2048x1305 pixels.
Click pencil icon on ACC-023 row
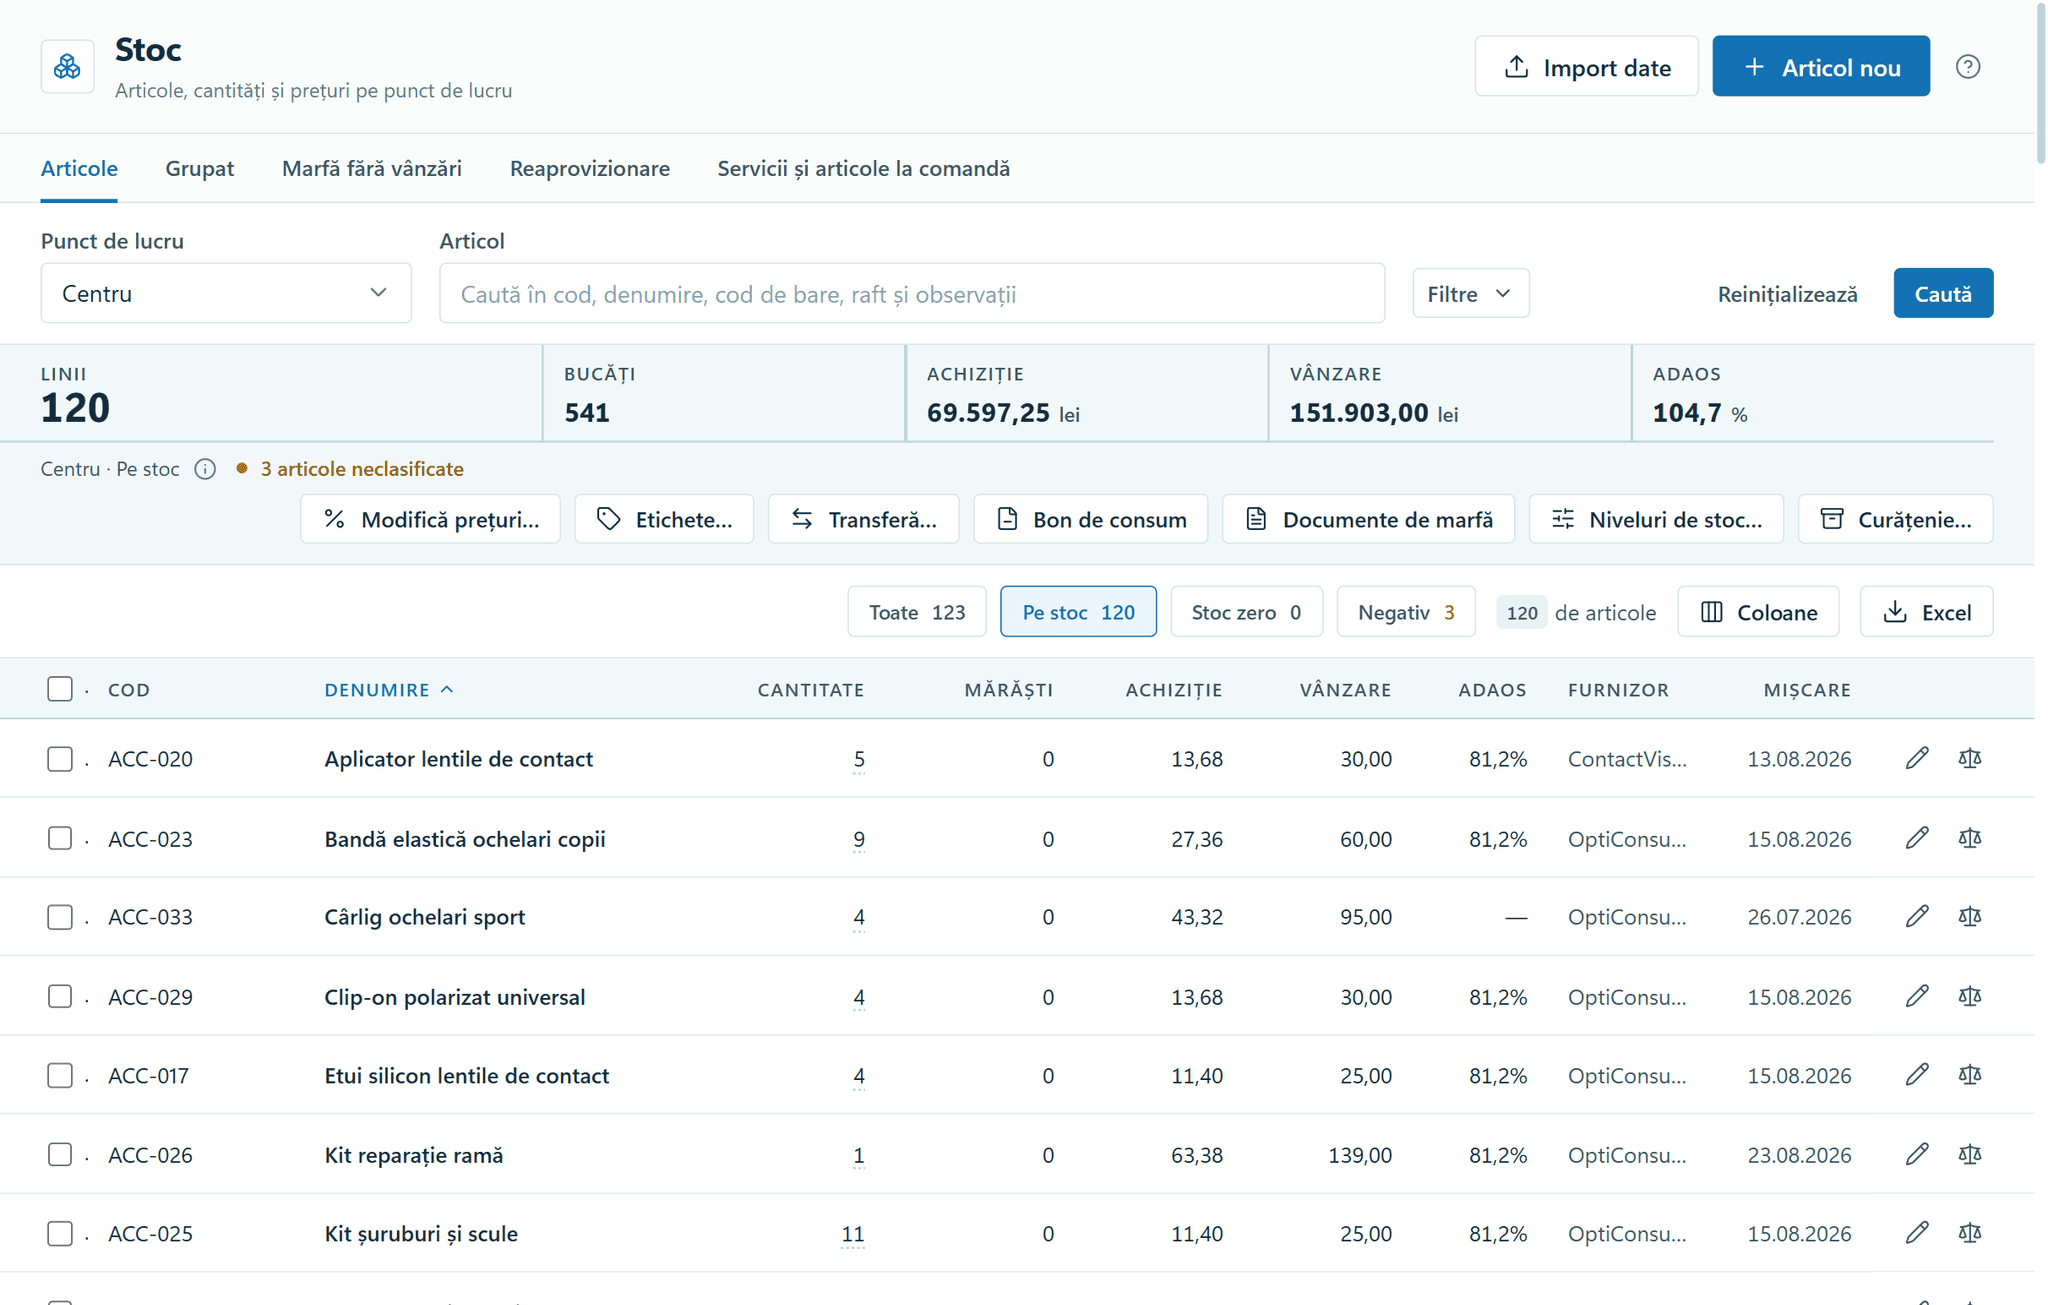[x=1916, y=838]
